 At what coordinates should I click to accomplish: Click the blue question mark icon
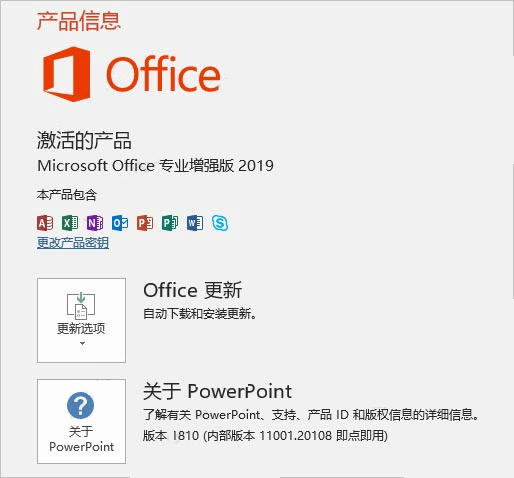pyautogui.click(x=81, y=405)
